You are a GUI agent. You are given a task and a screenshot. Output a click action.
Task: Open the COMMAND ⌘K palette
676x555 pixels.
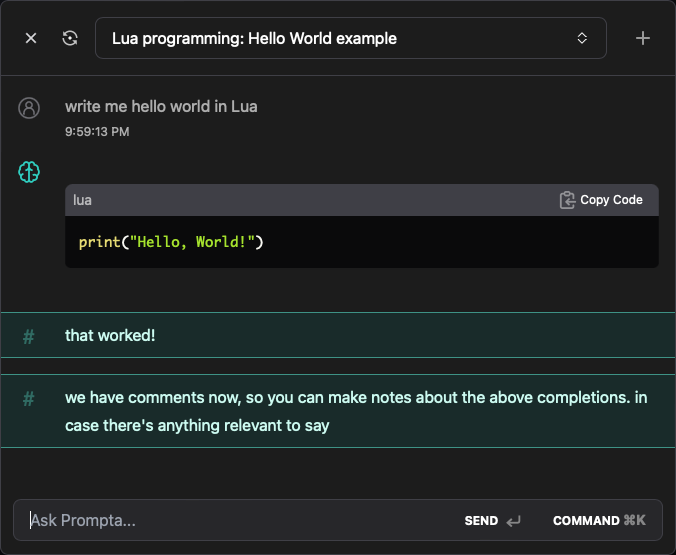coord(599,520)
